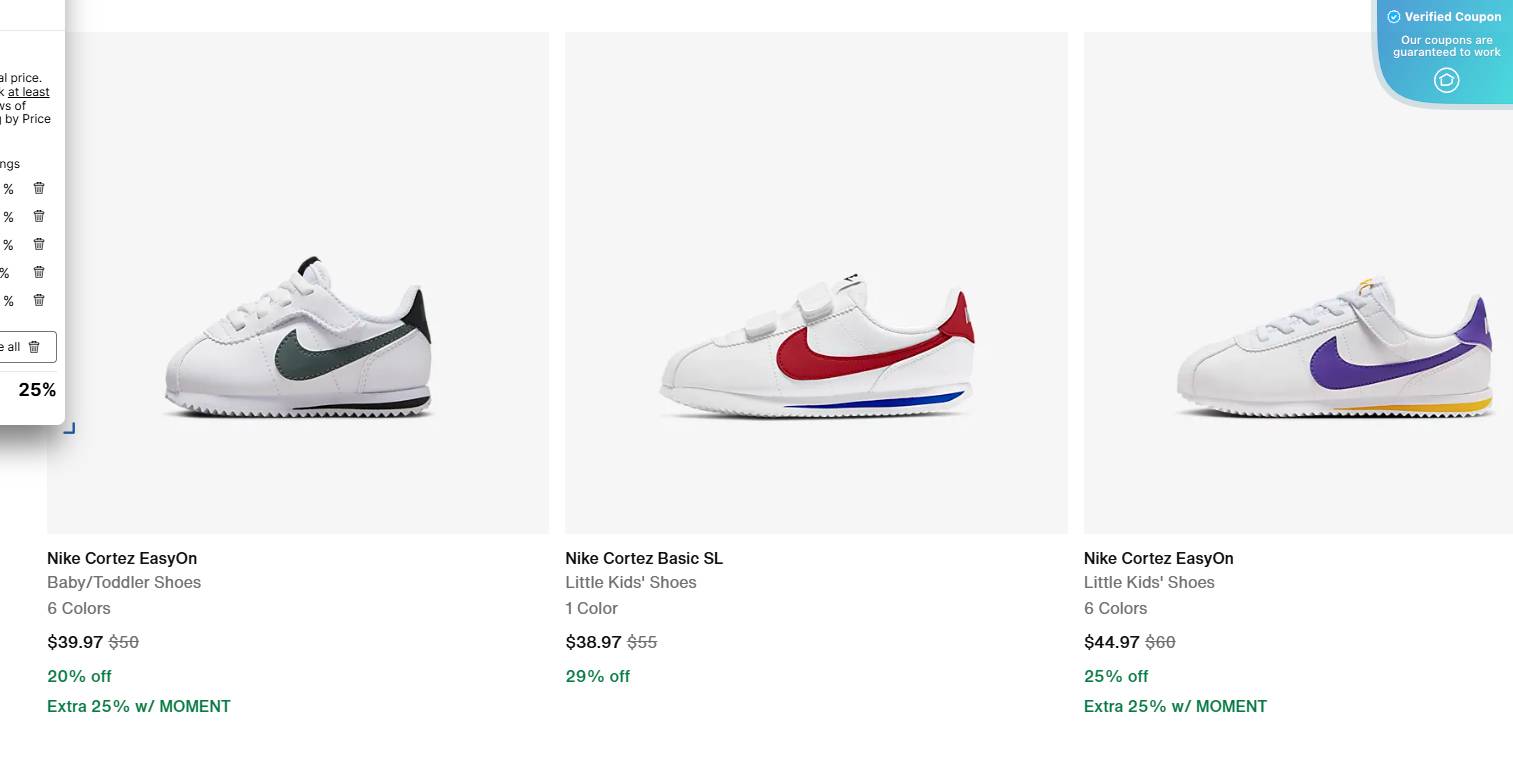Click "6 Colors" under the purple-swoosh EasyOn
Viewport: 1513px width, 764px height.
1115,608
